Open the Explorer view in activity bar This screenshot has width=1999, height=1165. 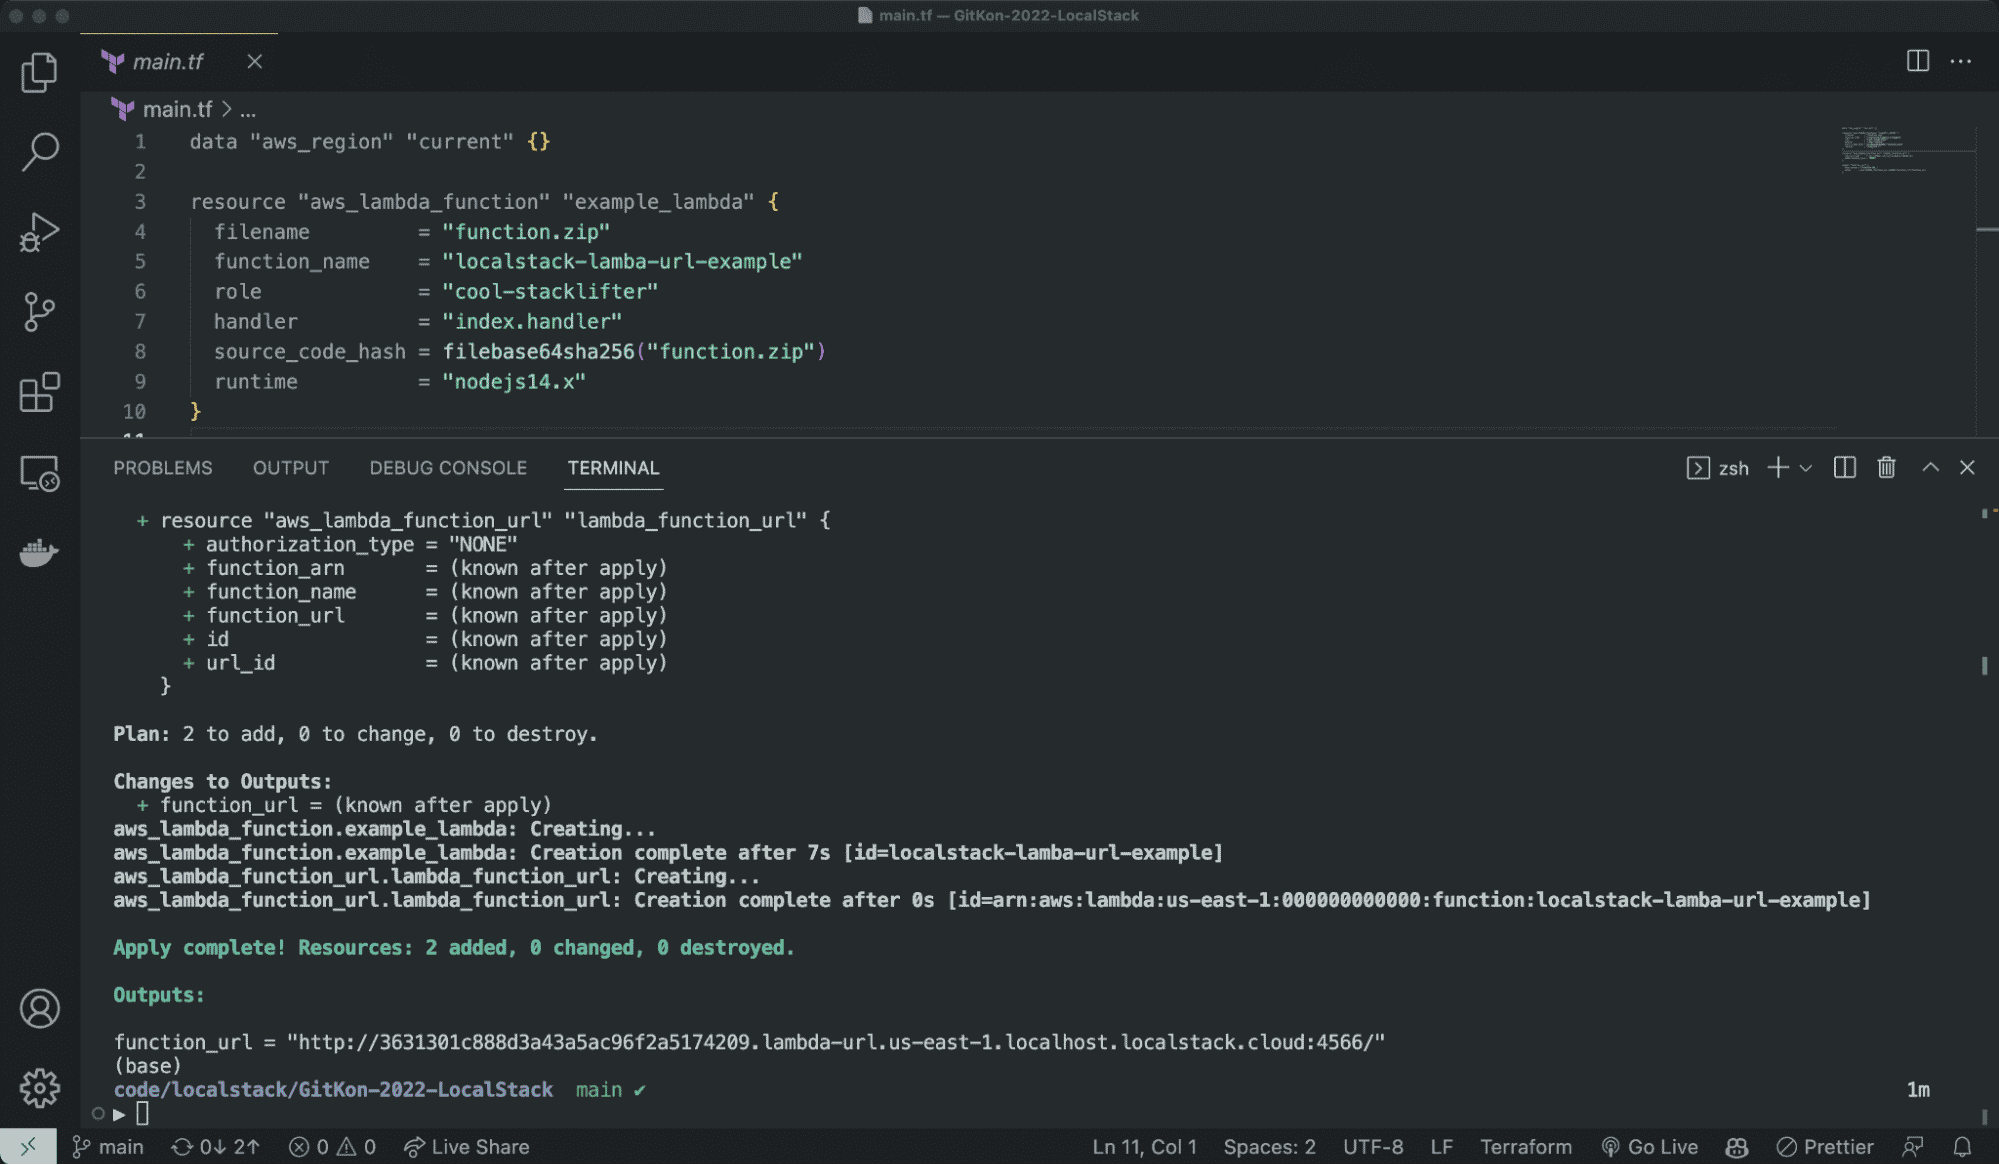[x=39, y=72]
